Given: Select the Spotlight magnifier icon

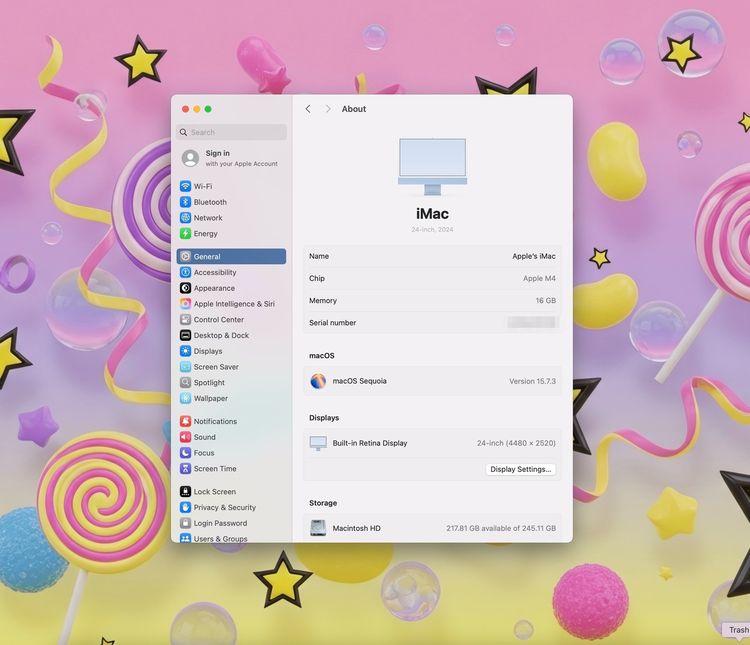Looking at the screenshot, I should pos(186,383).
